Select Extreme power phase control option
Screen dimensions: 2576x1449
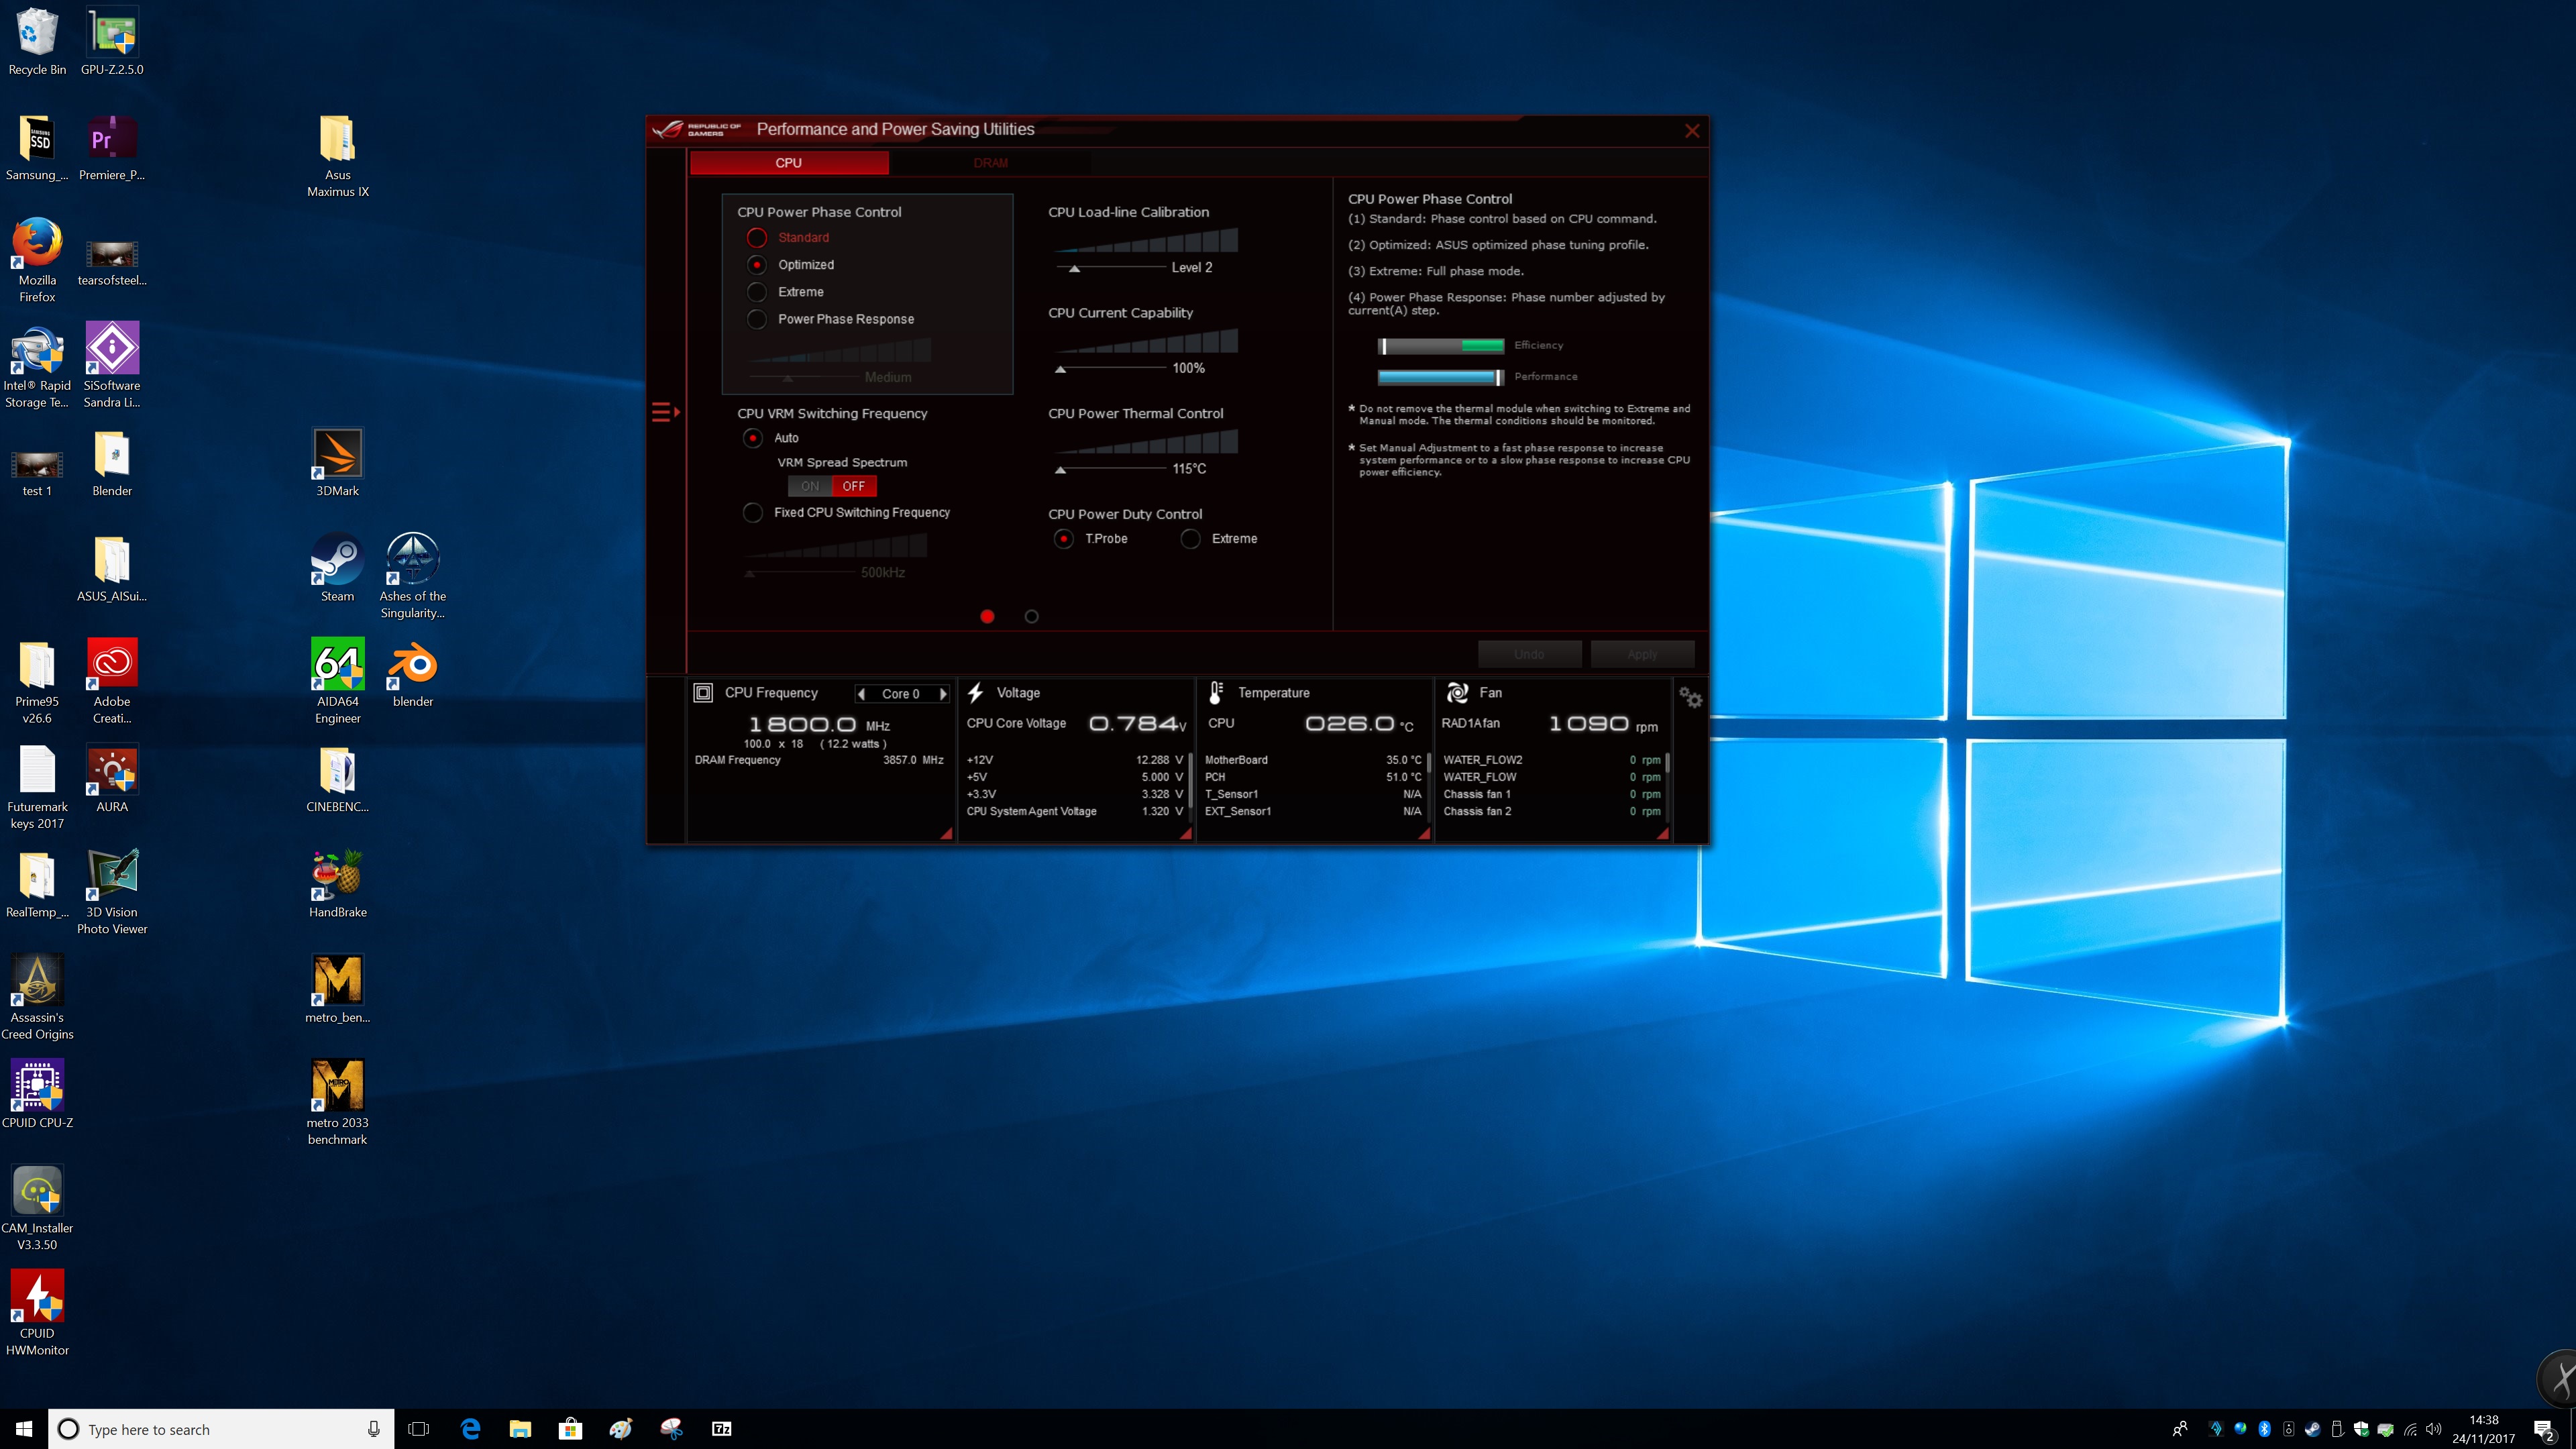point(757,292)
